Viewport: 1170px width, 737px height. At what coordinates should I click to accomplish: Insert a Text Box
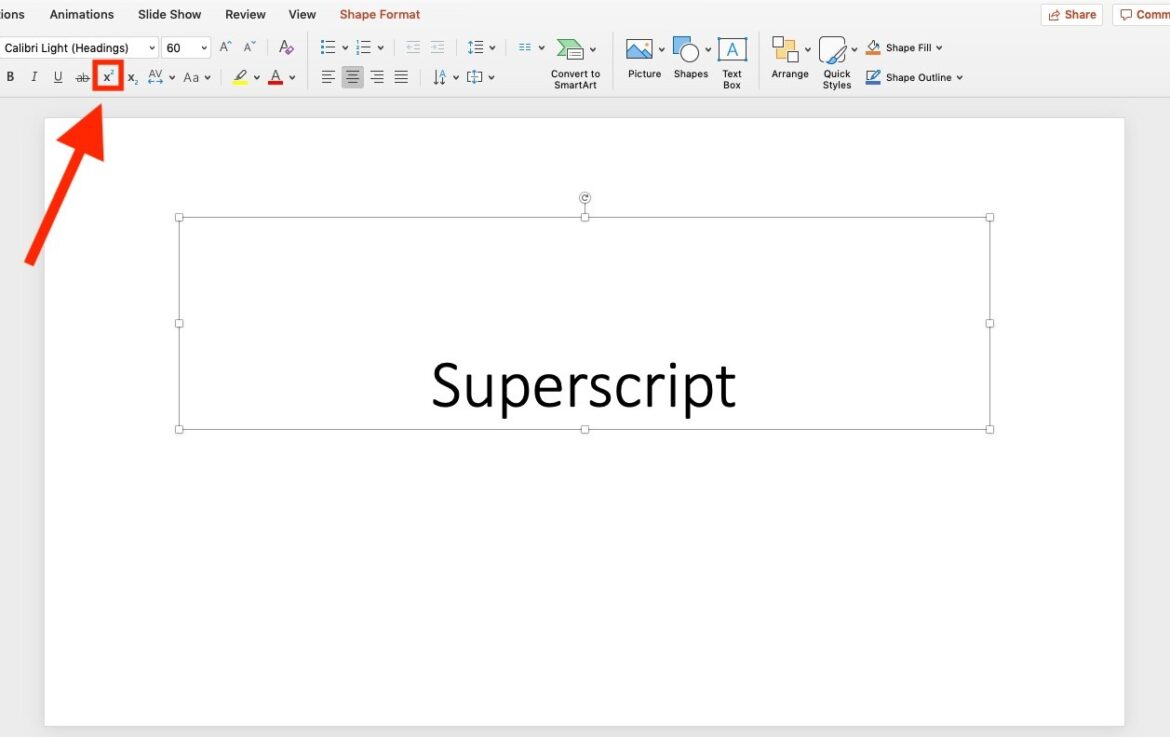click(x=732, y=62)
